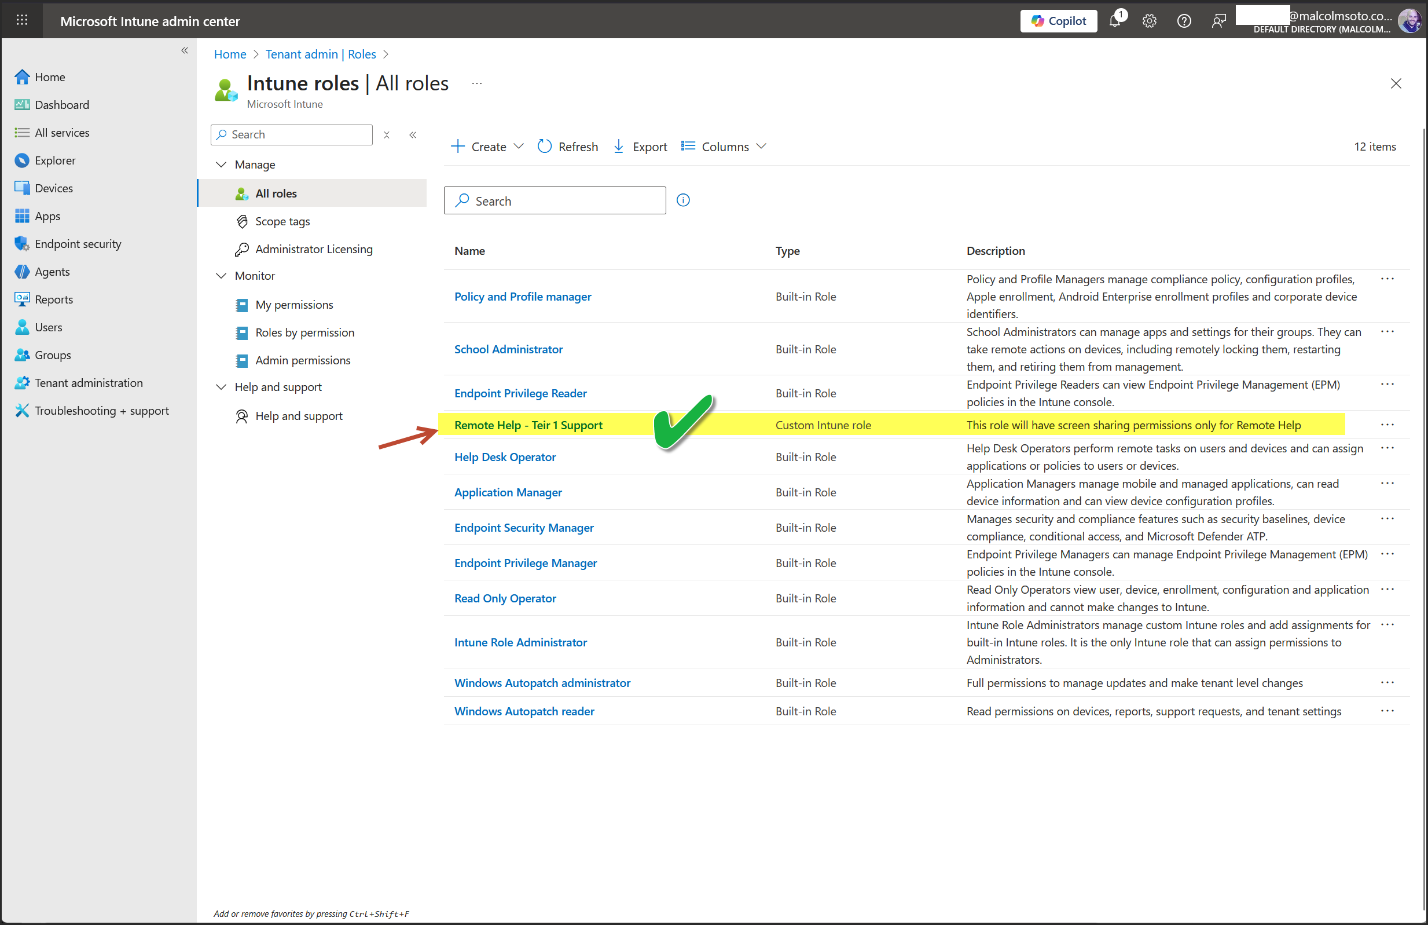1428x925 pixels.
Task: Open Remote Help - Teir 1 Support role
Action: 528,425
